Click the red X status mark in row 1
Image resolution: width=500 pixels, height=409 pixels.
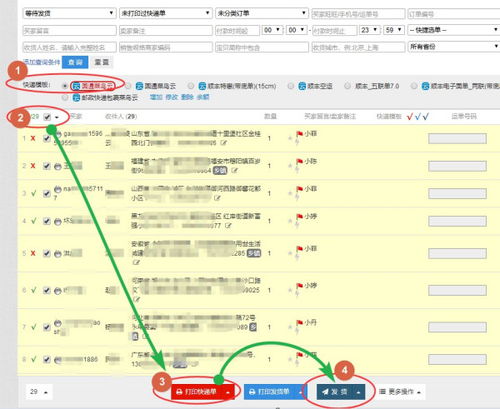click(x=33, y=138)
